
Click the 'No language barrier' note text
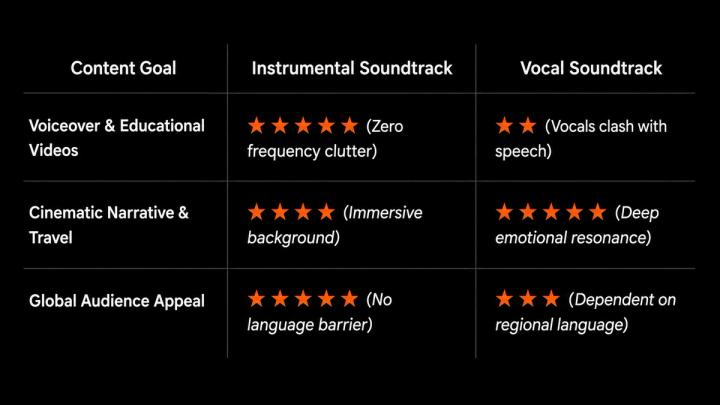point(320,312)
